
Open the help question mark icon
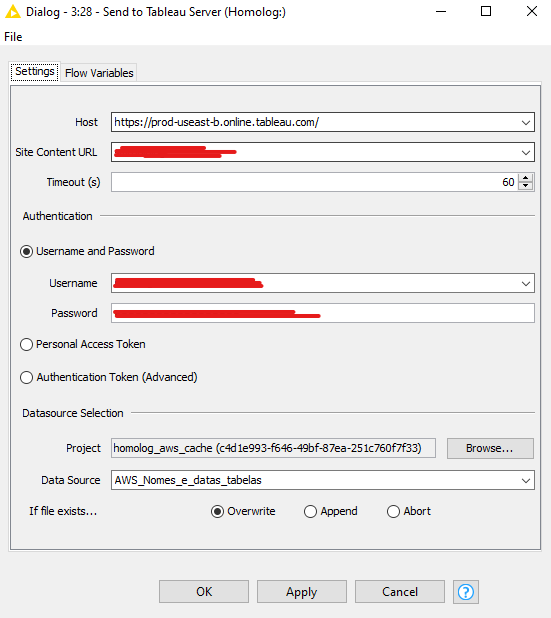click(465, 592)
